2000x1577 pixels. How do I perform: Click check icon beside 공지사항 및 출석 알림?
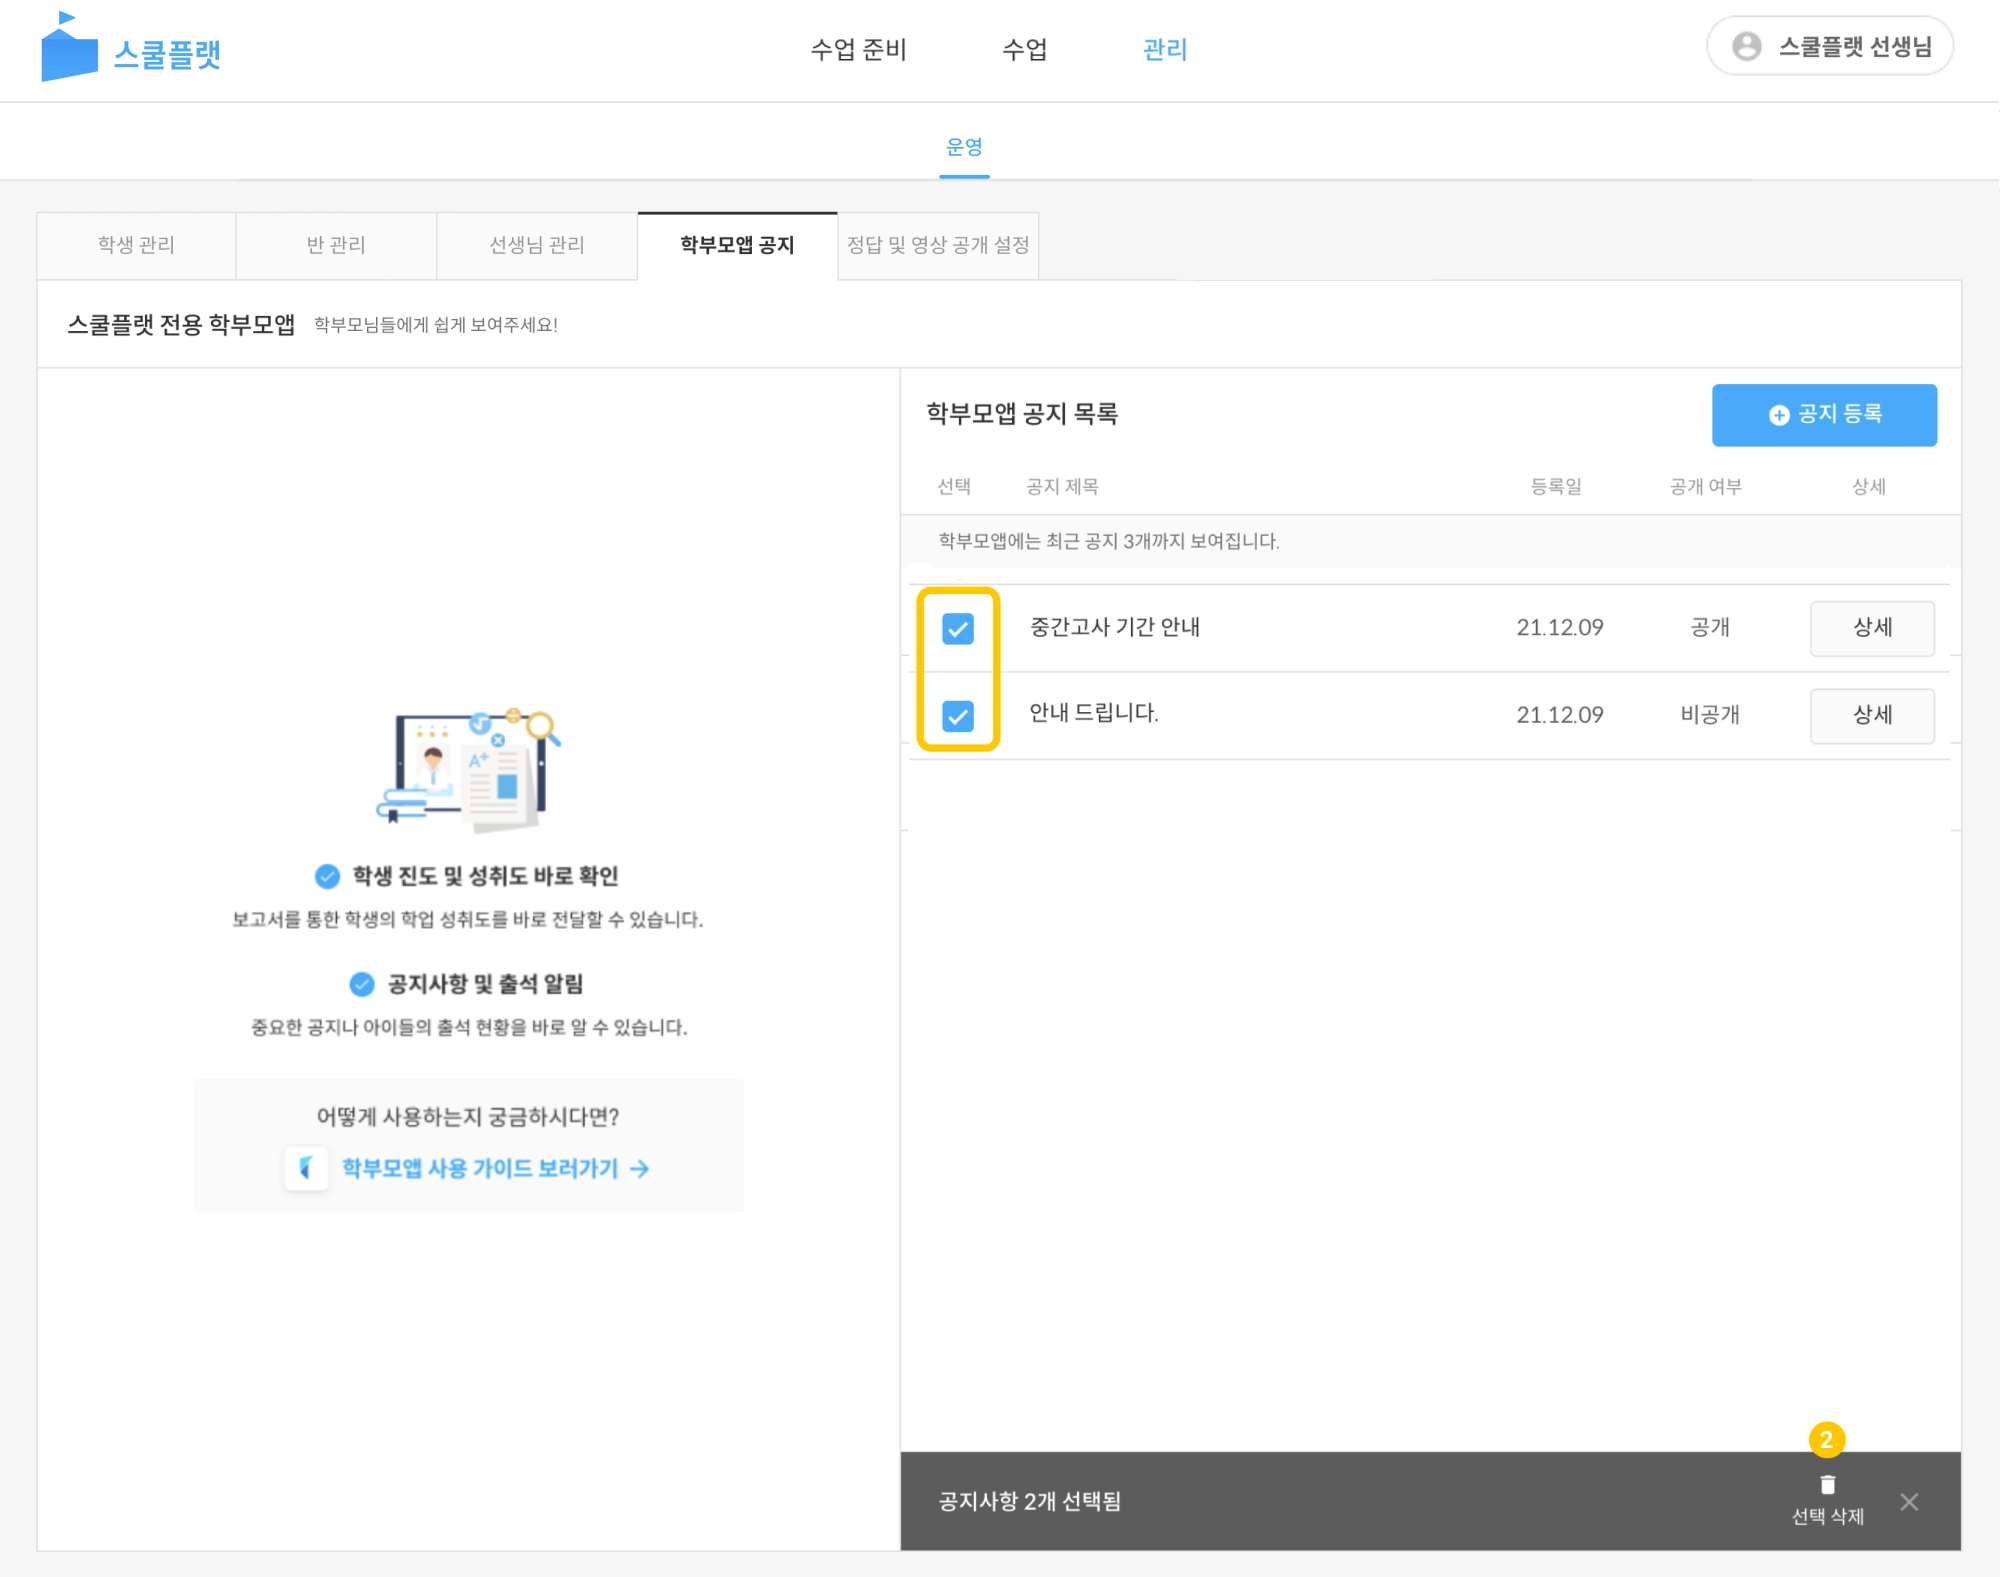[362, 984]
